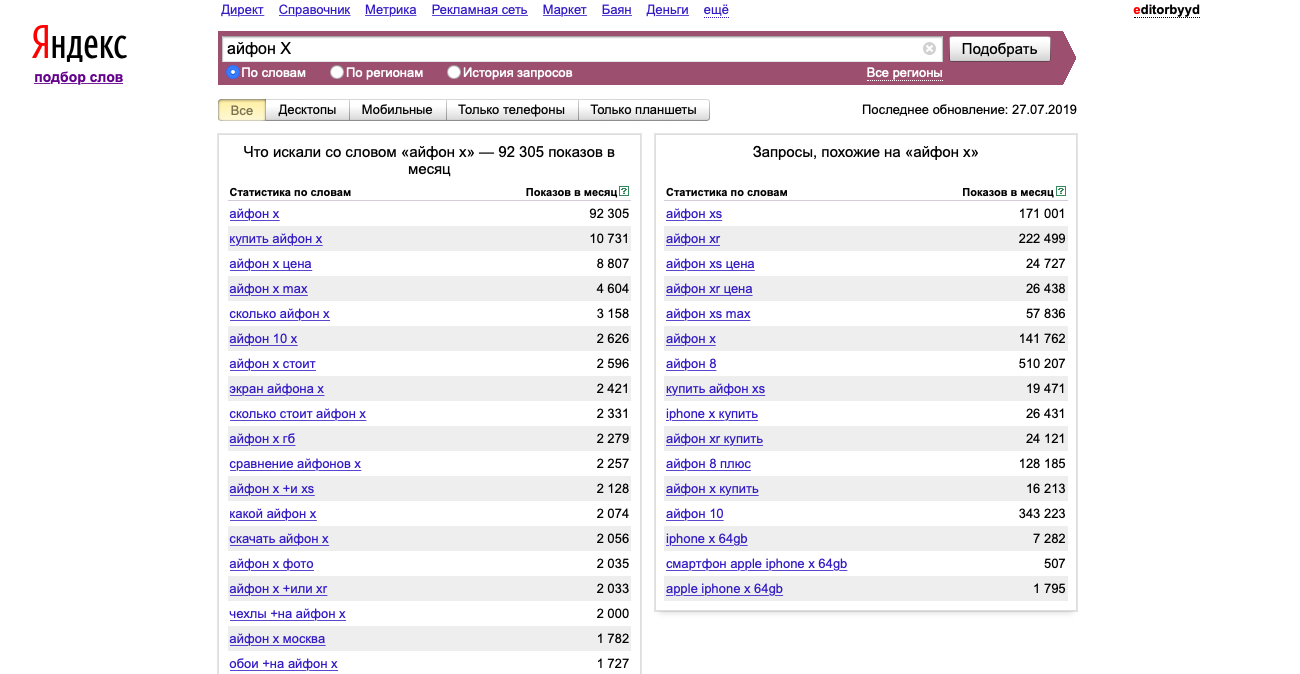This screenshot has width=1300, height=674.
Task: Open query 'сравнение айфонов х'
Action: (x=295, y=464)
